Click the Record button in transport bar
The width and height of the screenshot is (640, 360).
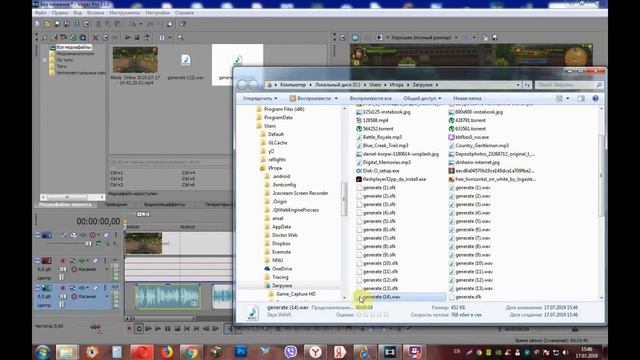click(129, 328)
